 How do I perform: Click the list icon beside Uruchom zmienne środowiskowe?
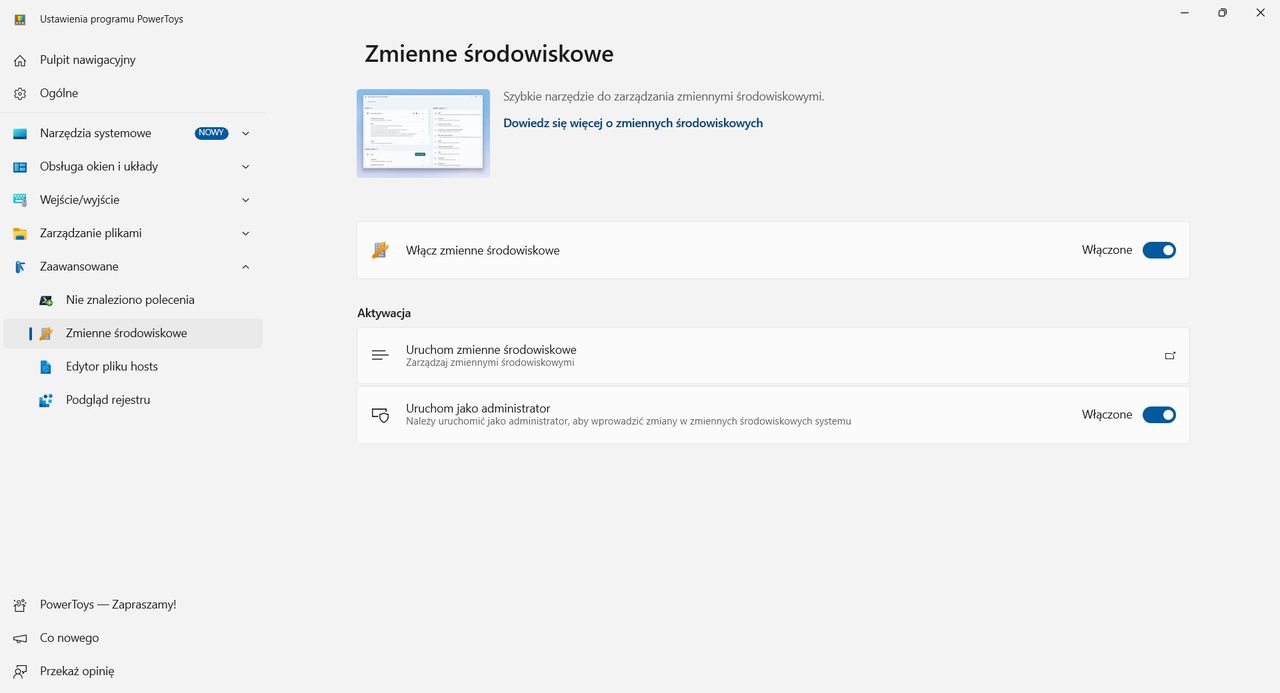click(380, 355)
